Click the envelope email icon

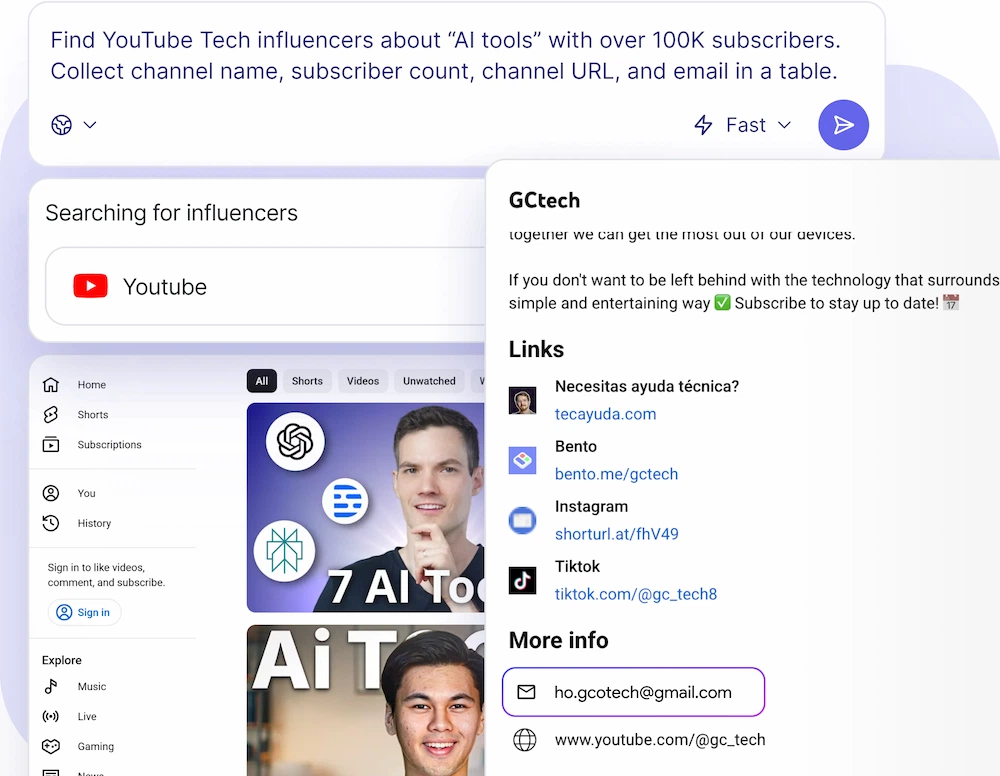526,692
